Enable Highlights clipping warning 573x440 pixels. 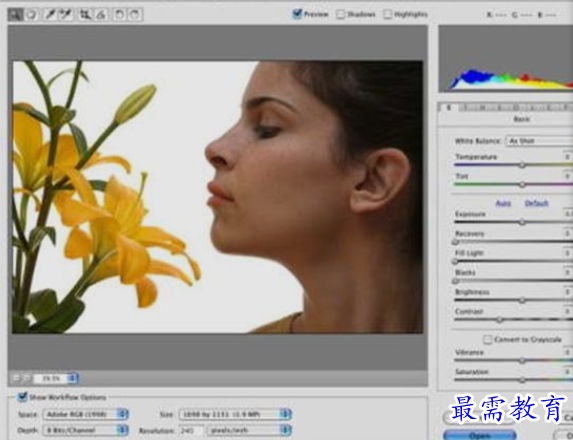click(387, 14)
